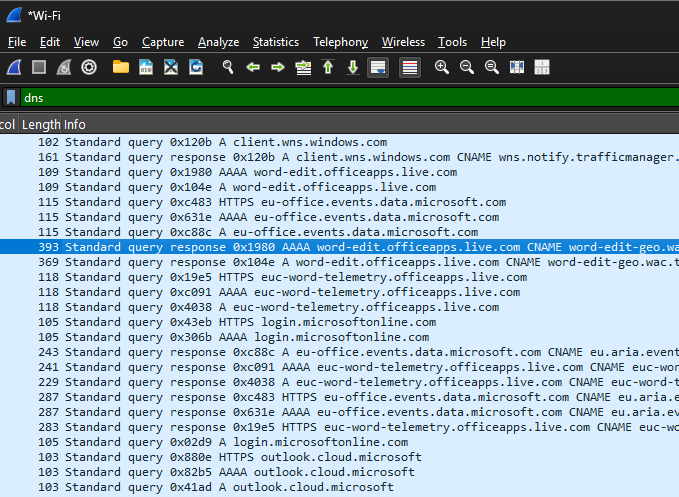The width and height of the screenshot is (679, 497).
Task: Select query 0x4038 A euc-word-telemetry row
Action: coord(340,307)
